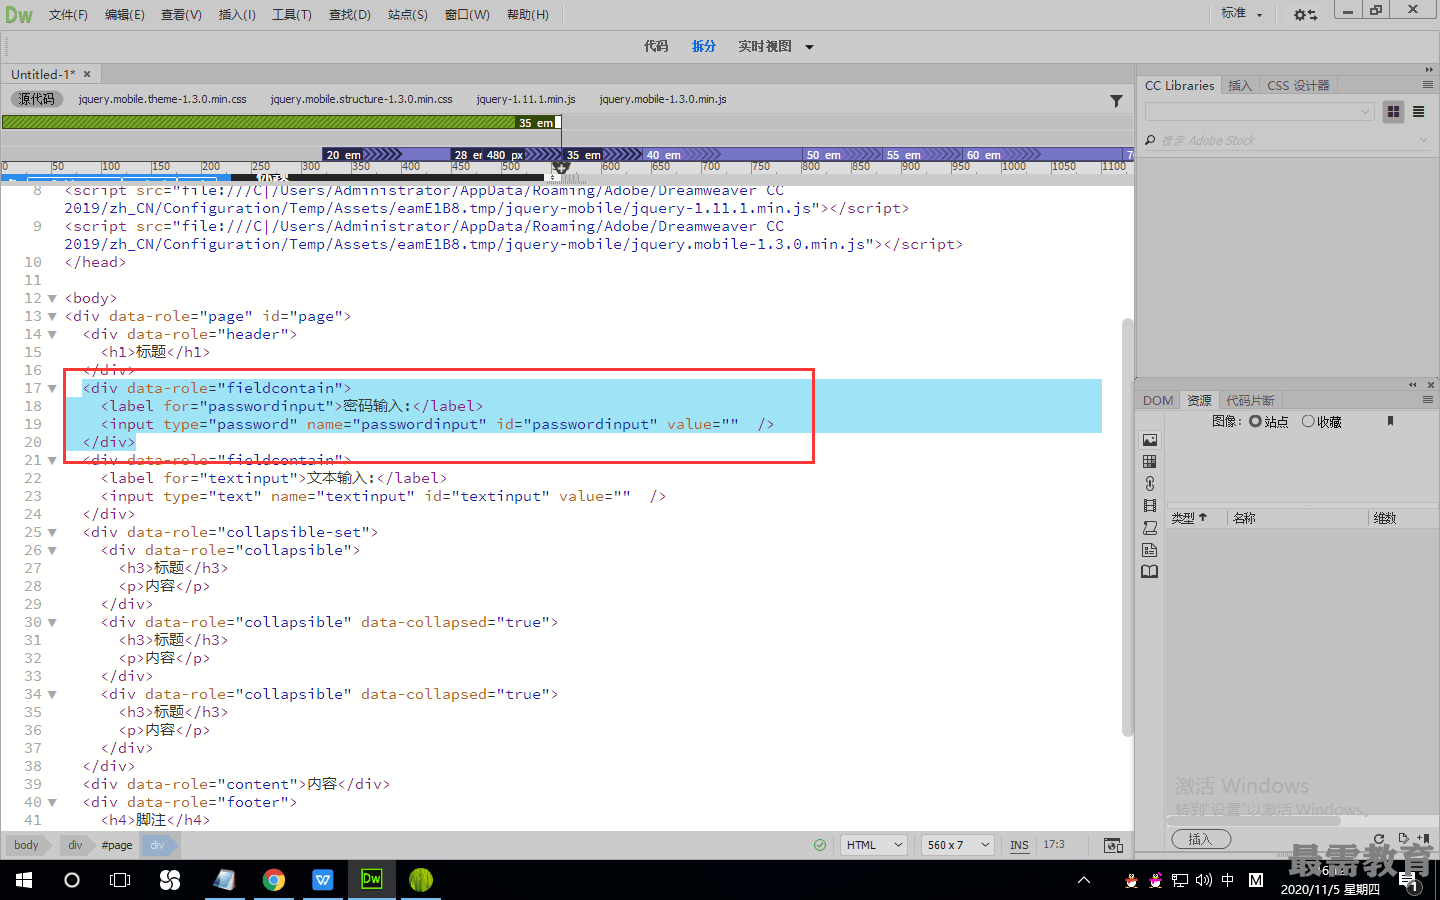The image size is (1440, 900).
Task: Select the 站点 radio button
Action: [x=1255, y=421]
